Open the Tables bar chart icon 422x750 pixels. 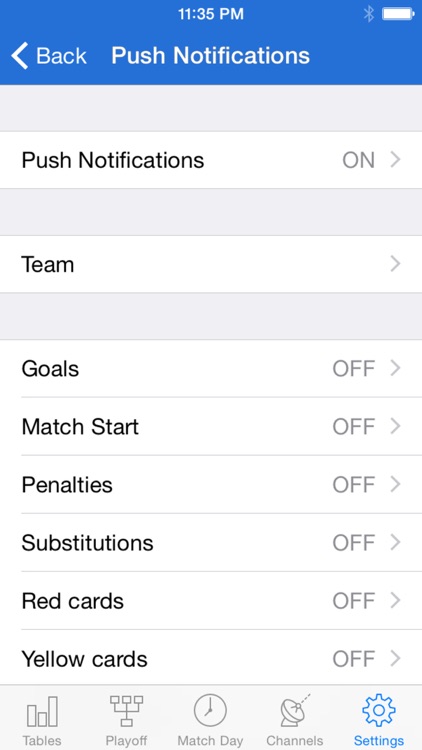(42, 711)
